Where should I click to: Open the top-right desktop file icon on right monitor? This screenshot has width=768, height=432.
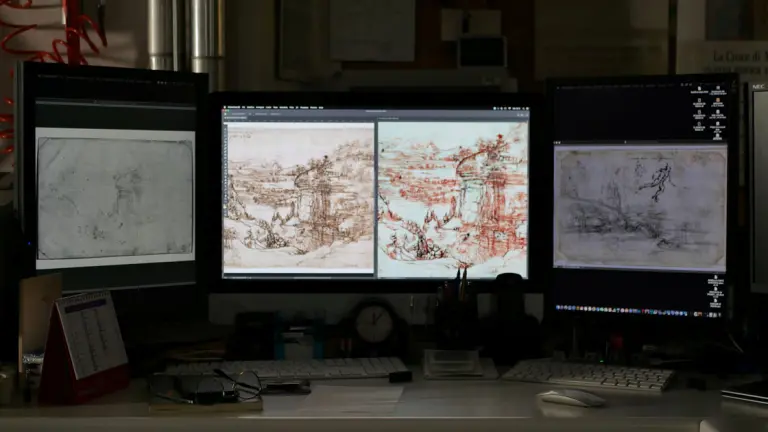(x=718, y=92)
